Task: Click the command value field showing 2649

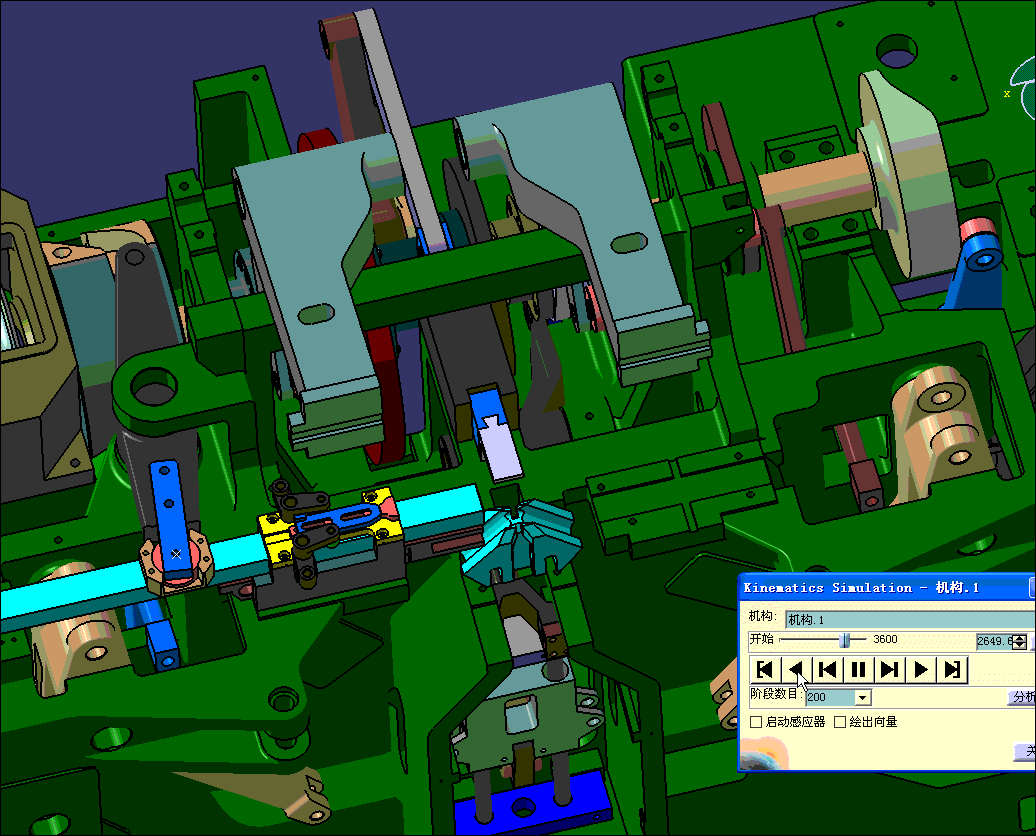Action: click(x=994, y=641)
